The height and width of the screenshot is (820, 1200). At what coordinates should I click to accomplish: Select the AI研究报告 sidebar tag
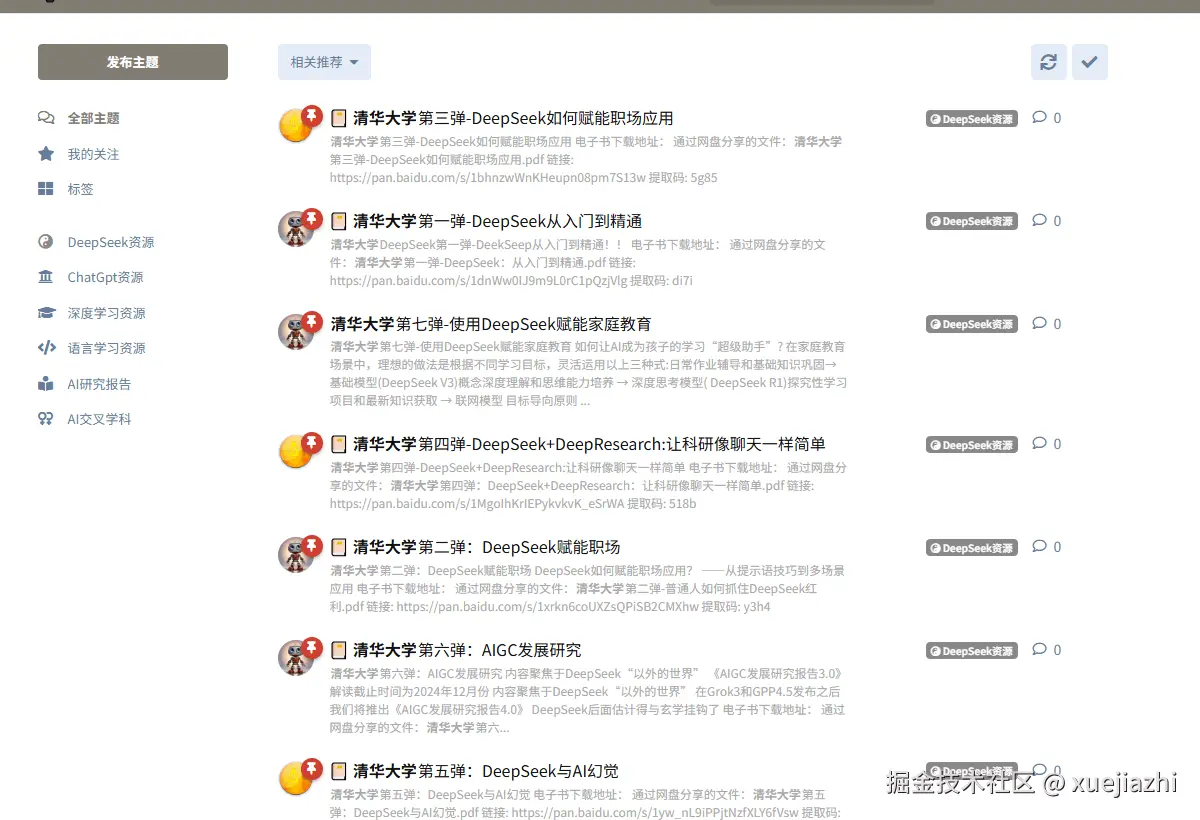[x=99, y=384]
